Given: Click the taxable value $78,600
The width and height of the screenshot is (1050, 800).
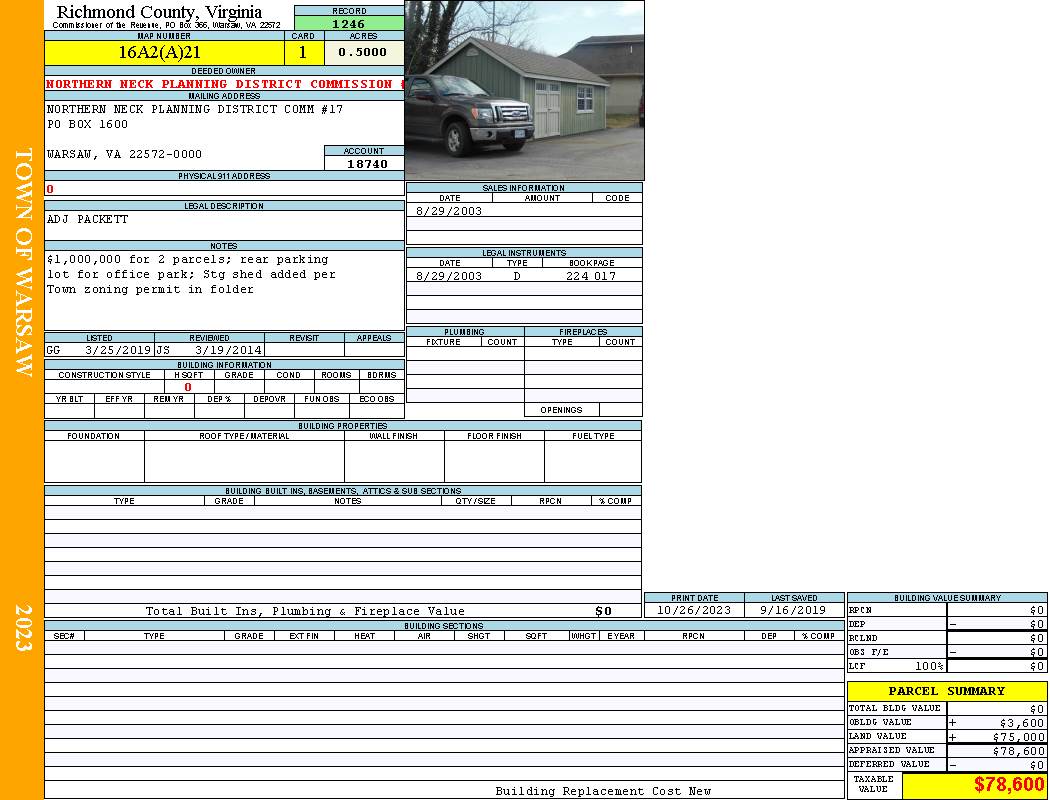Looking at the screenshot, I should click(x=1009, y=785).
